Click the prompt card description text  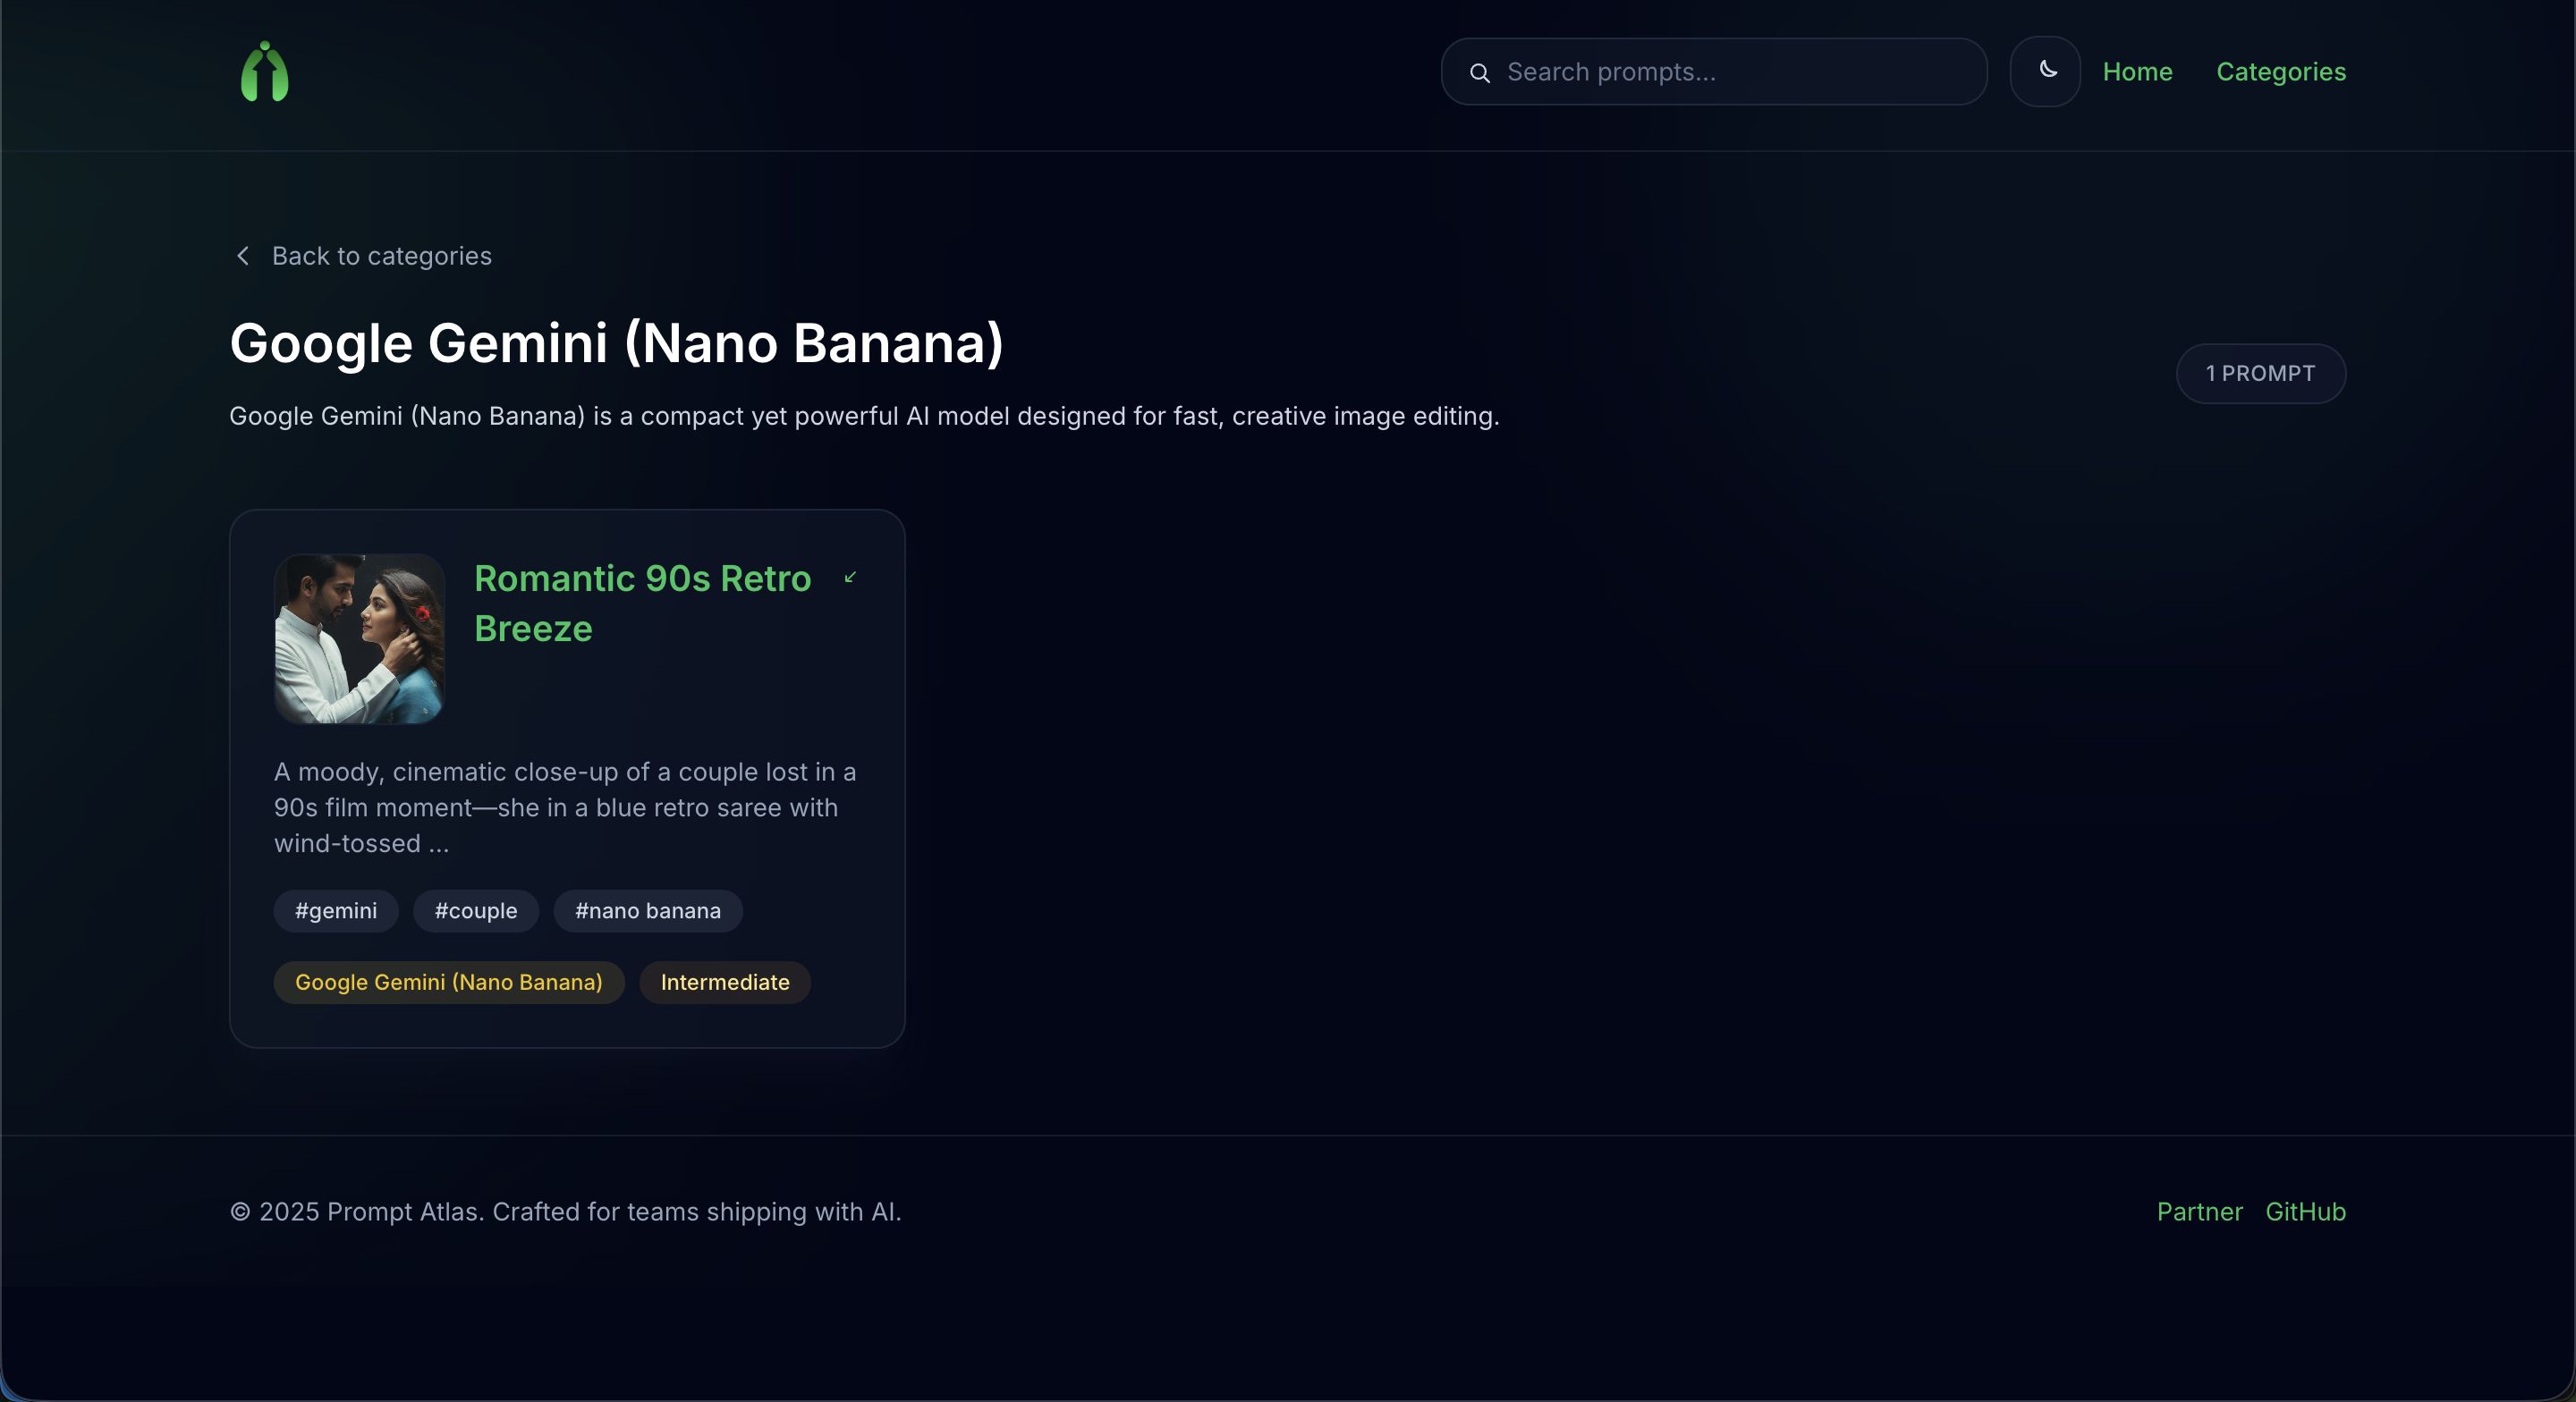click(x=565, y=807)
